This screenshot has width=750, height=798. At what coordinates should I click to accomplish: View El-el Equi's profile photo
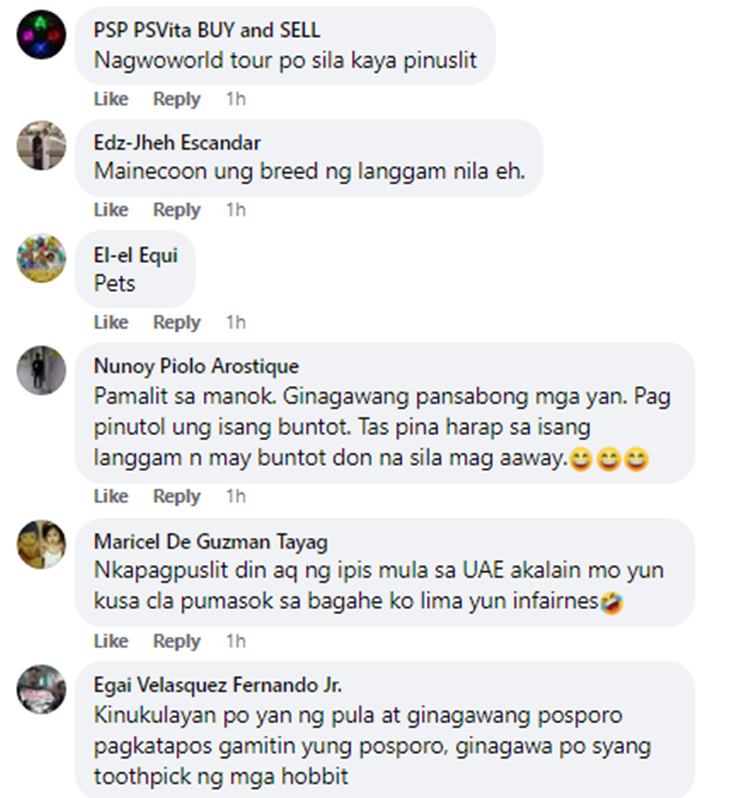[41, 258]
